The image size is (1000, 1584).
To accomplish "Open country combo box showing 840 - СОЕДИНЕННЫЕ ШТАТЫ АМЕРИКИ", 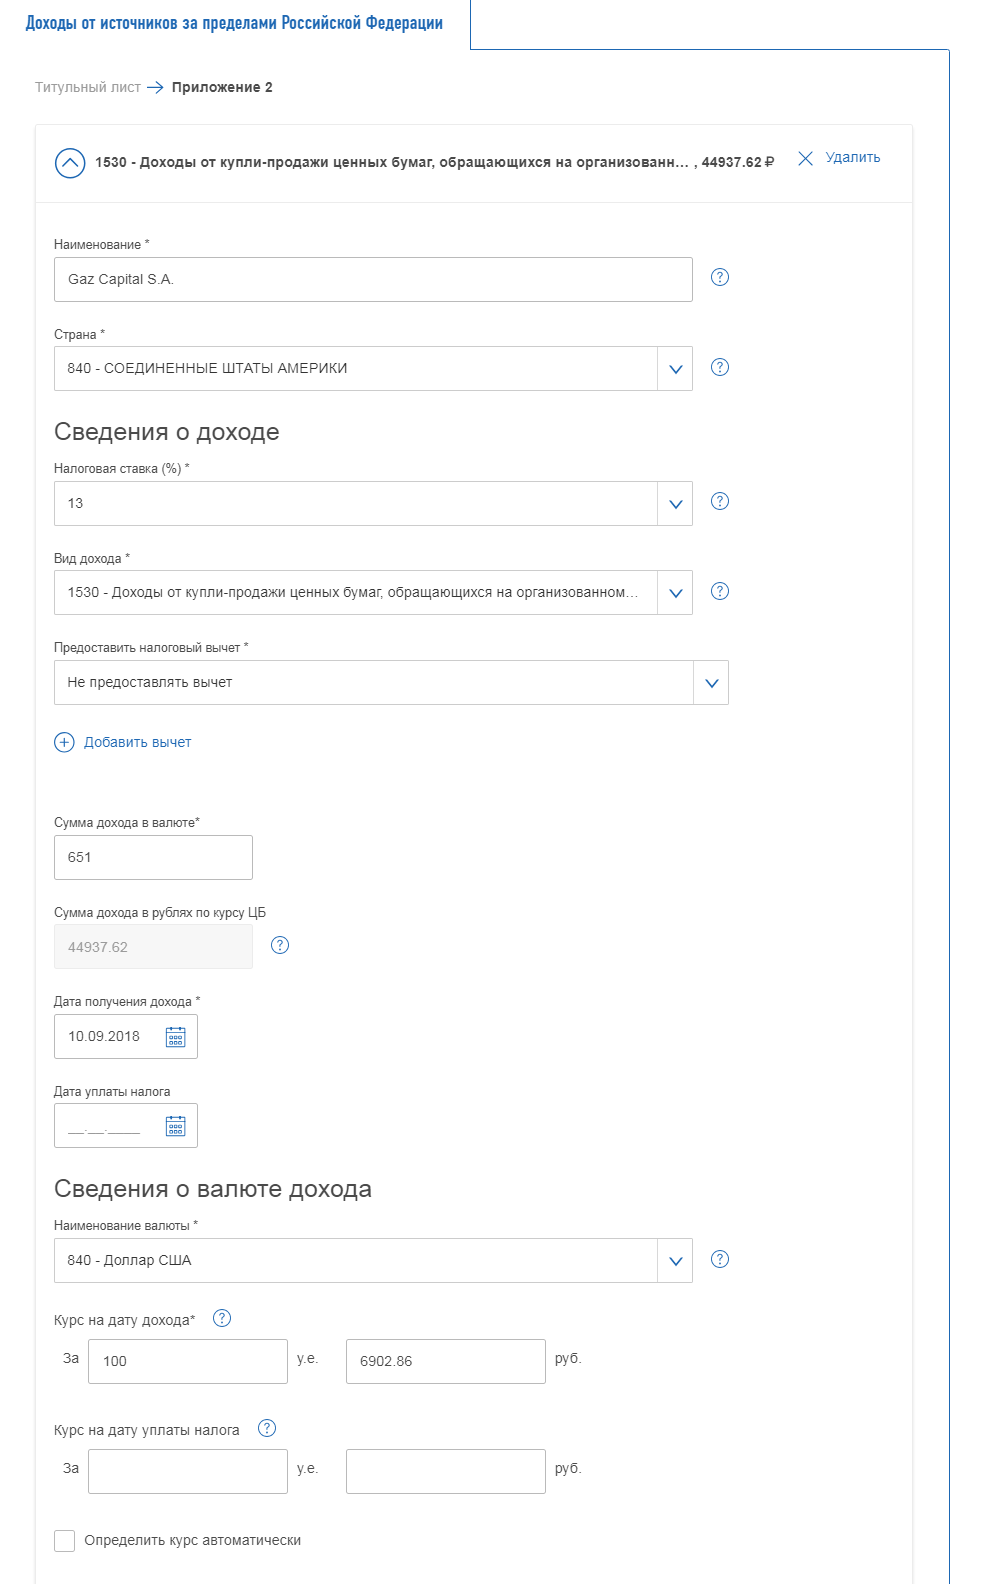I will (373, 369).
